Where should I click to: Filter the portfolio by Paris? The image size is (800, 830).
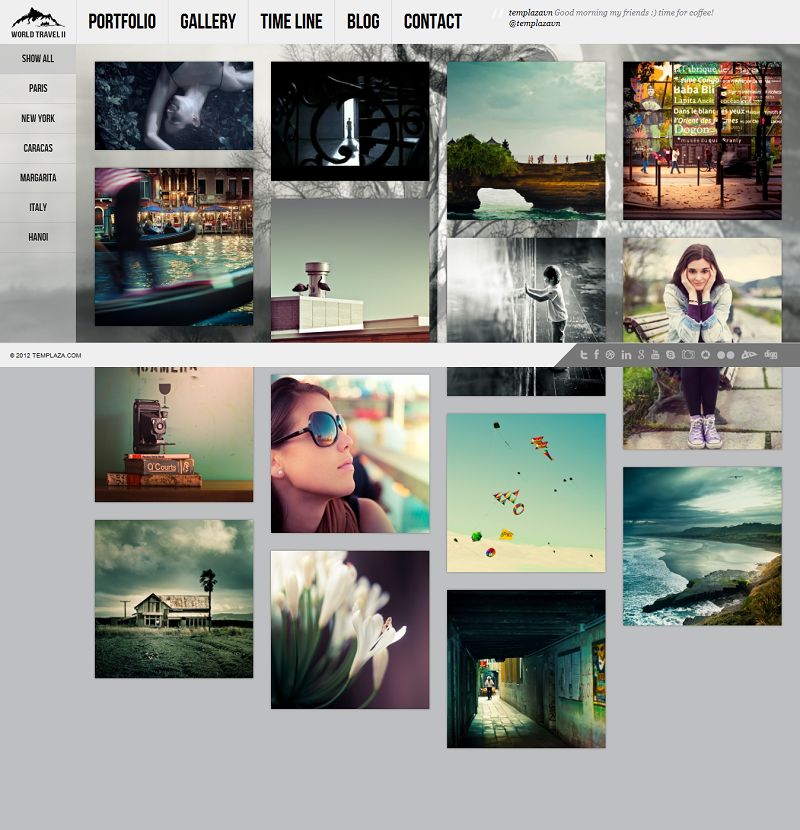point(38,88)
